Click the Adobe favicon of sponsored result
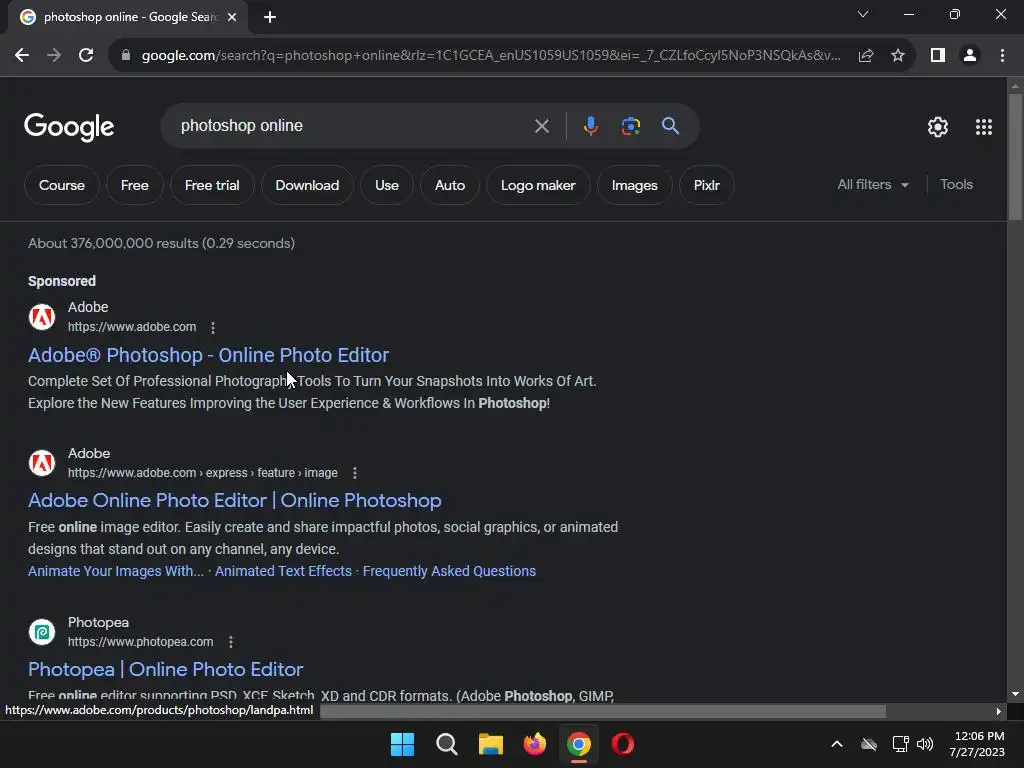1024x768 pixels. coord(42,317)
